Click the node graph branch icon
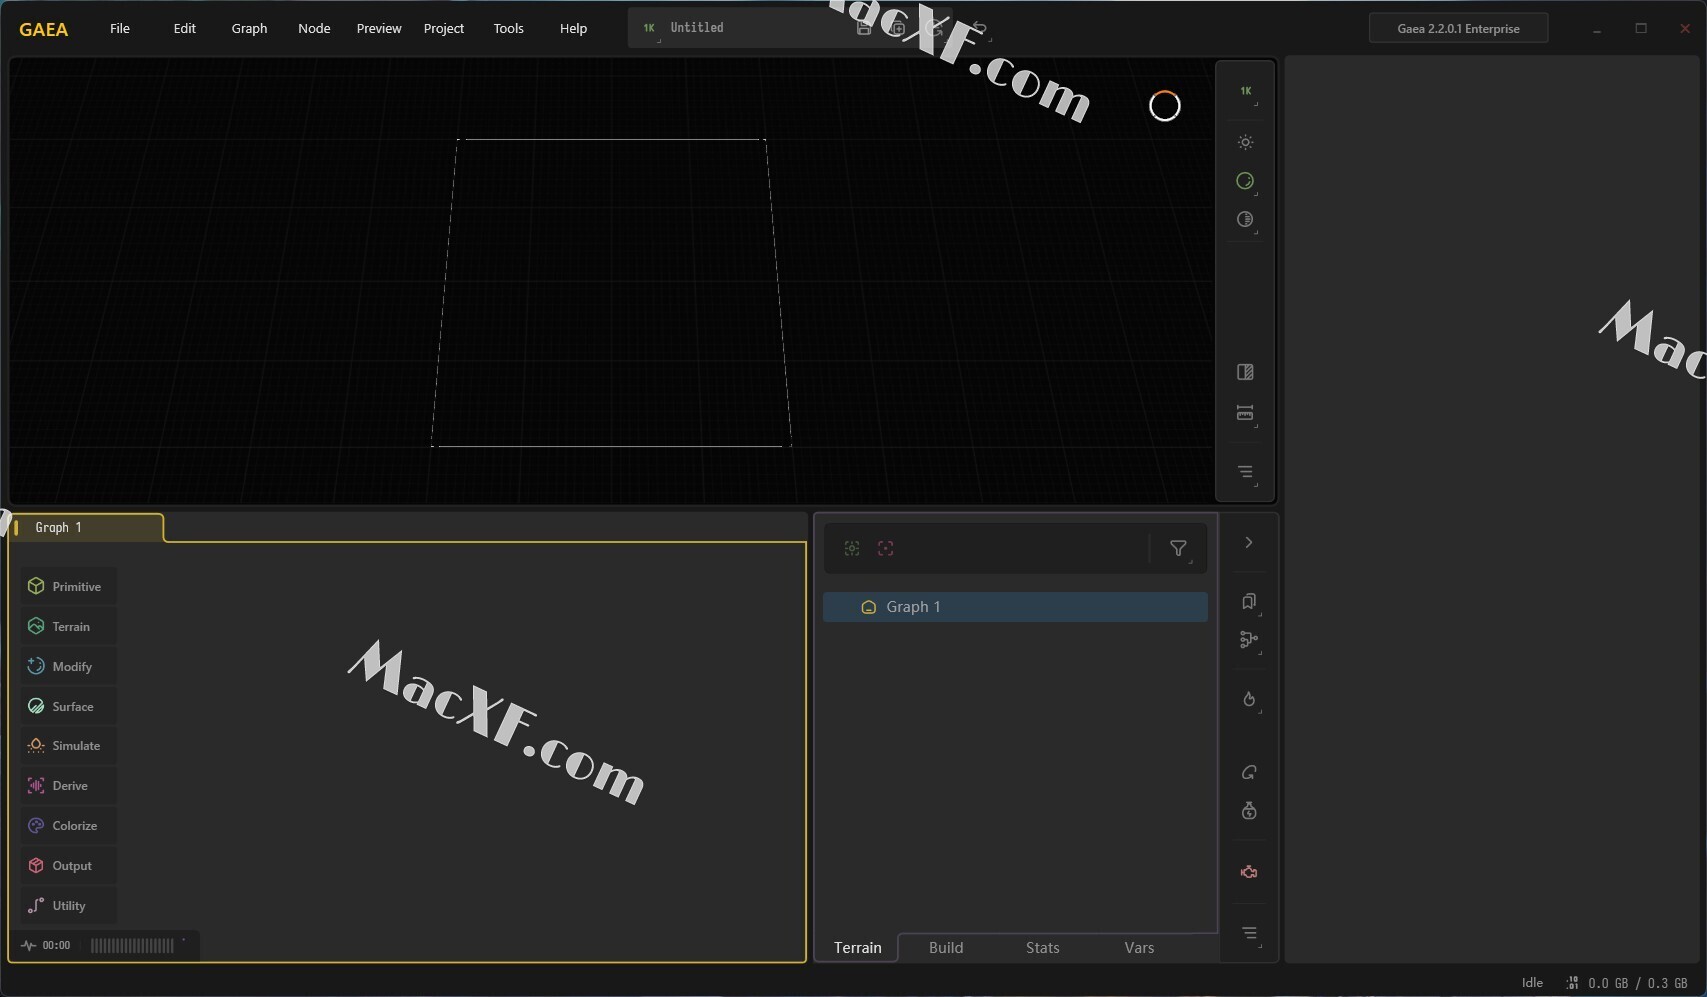This screenshot has width=1707, height=997. click(x=1249, y=640)
